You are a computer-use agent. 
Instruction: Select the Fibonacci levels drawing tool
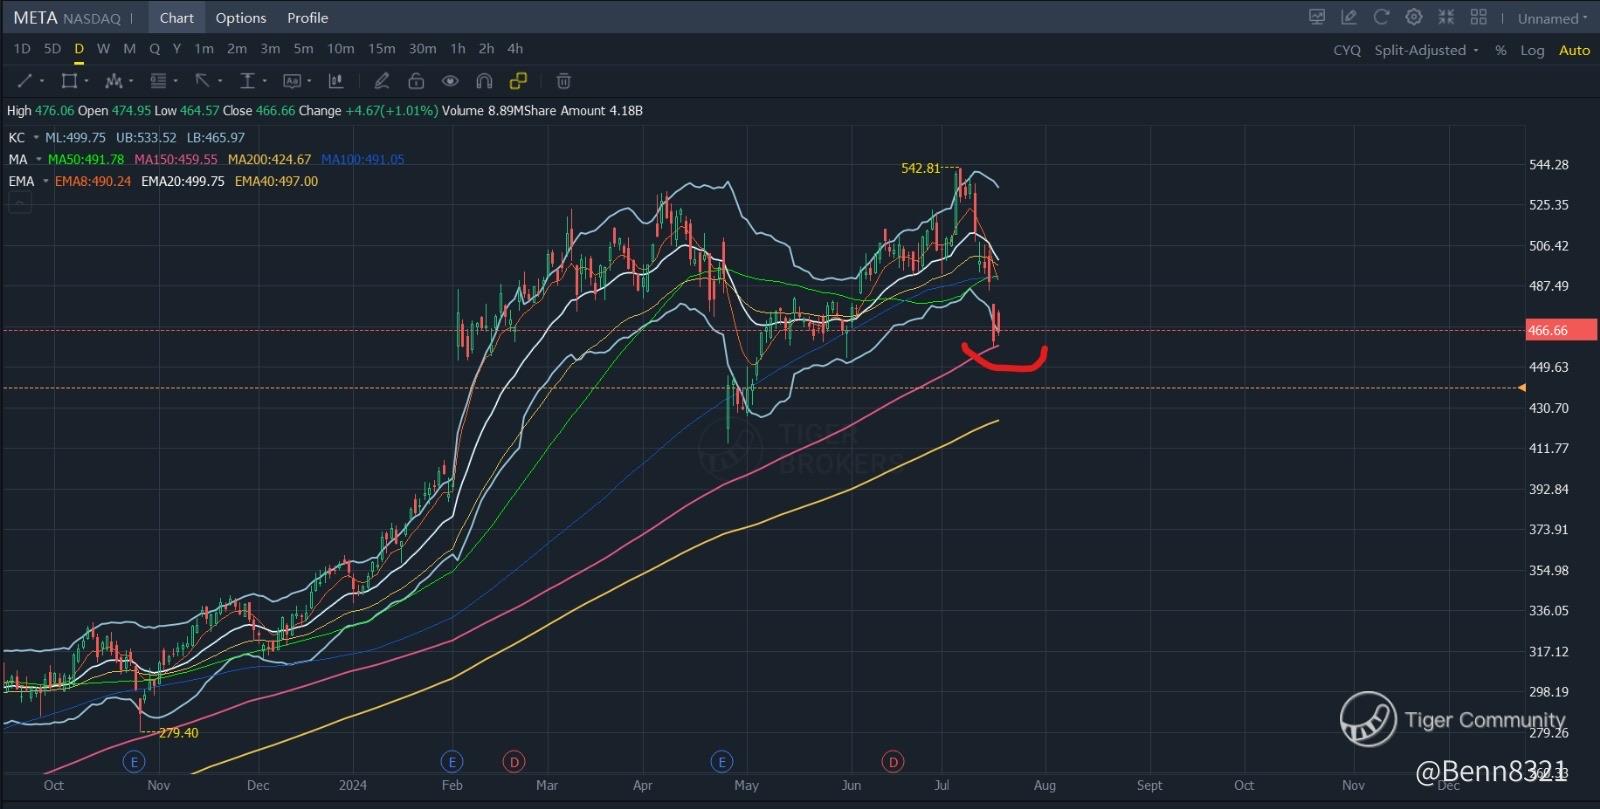[158, 81]
